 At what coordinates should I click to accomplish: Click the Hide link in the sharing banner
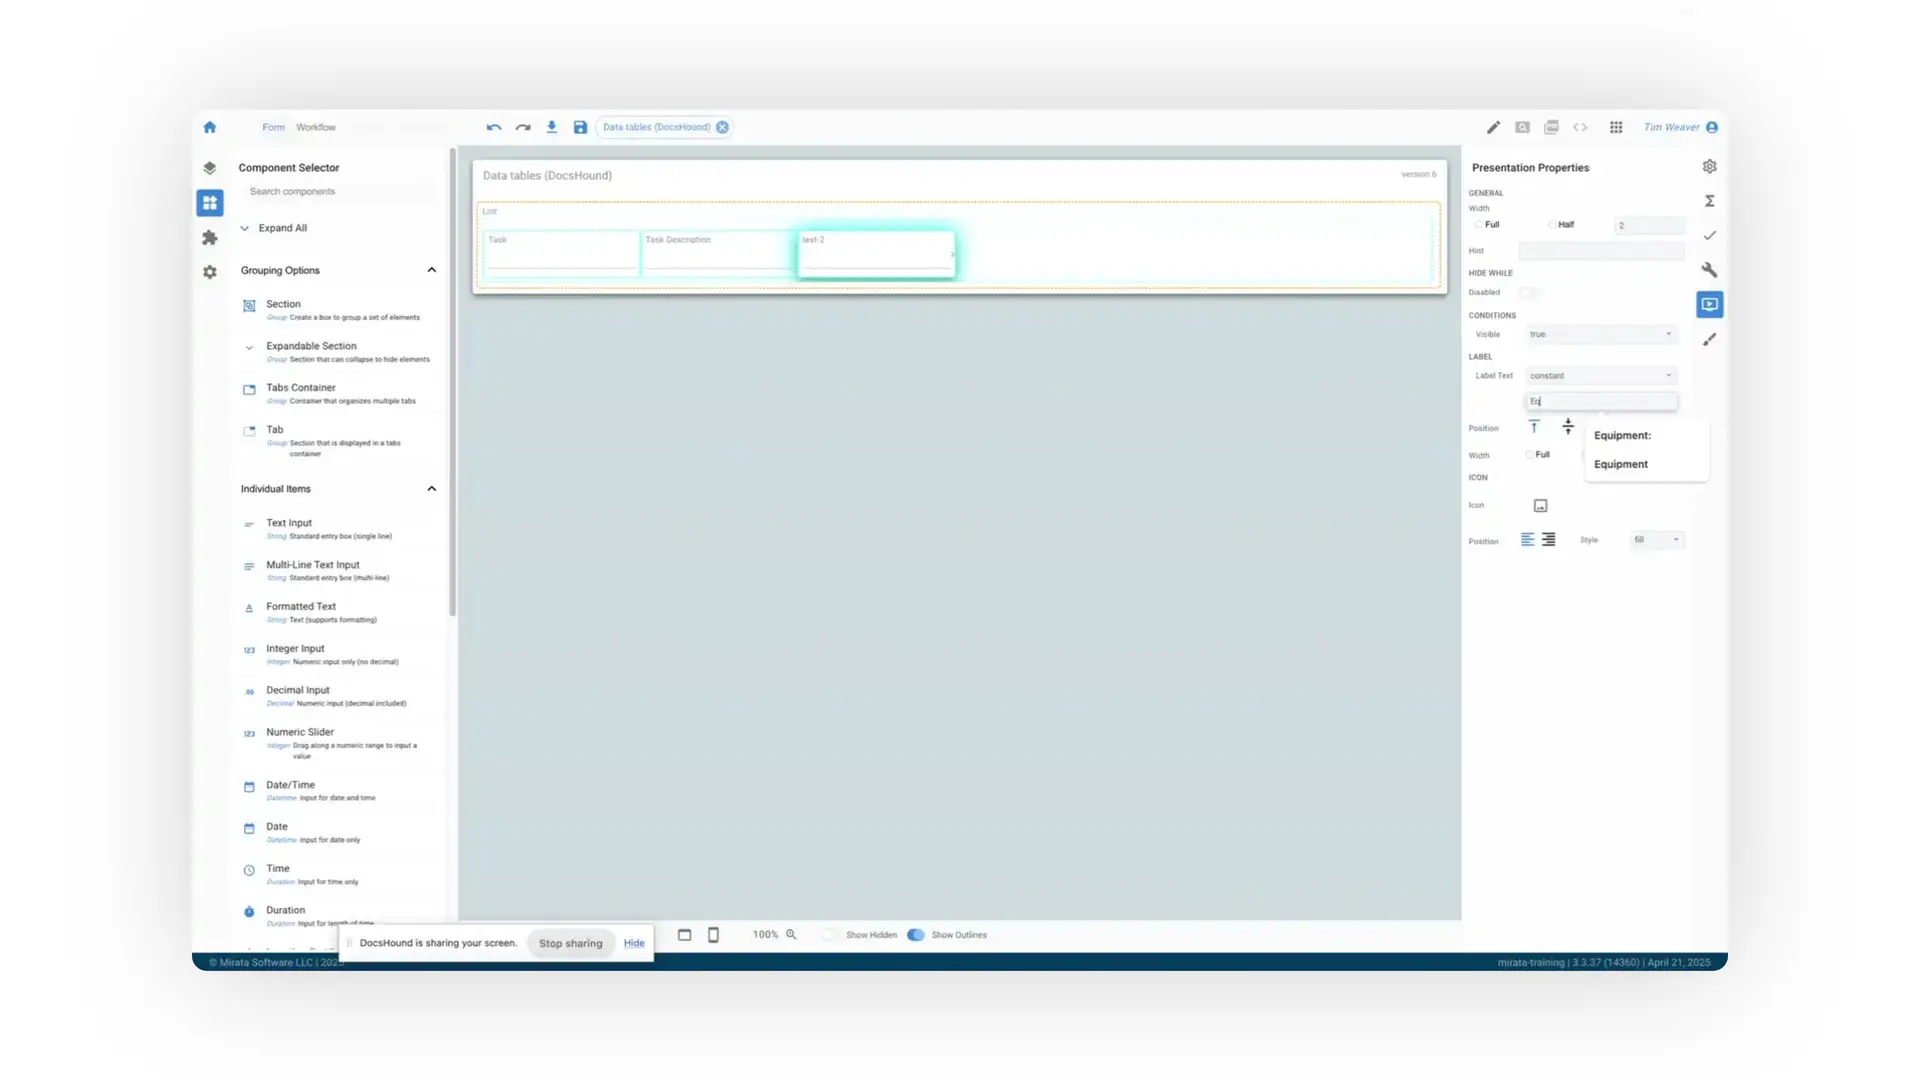[x=634, y=943]
